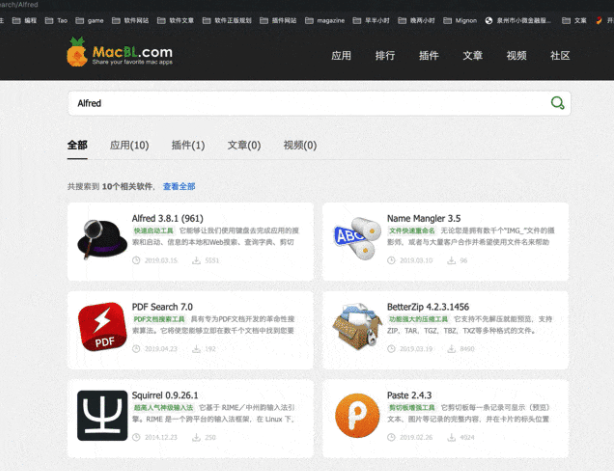614x471 pixels.
Task: Click the PDF文档搜索工具 tag
Action: coord(159,319)
